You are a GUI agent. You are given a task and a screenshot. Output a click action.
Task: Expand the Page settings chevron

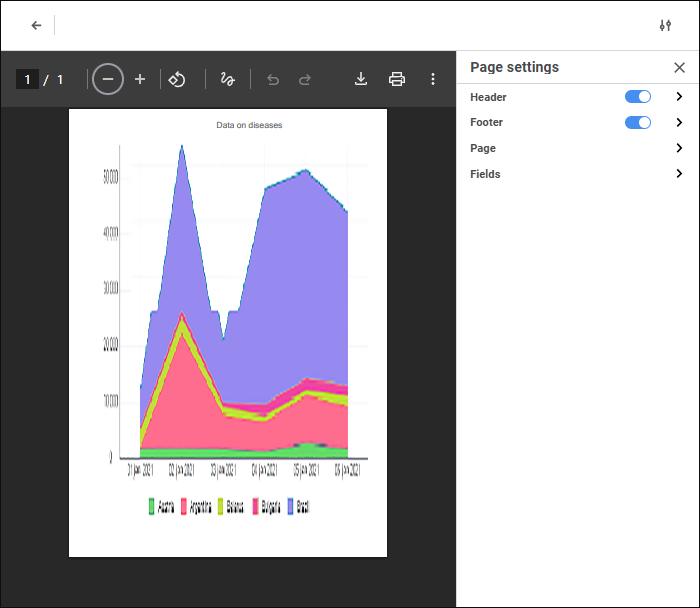click(679, 148)
